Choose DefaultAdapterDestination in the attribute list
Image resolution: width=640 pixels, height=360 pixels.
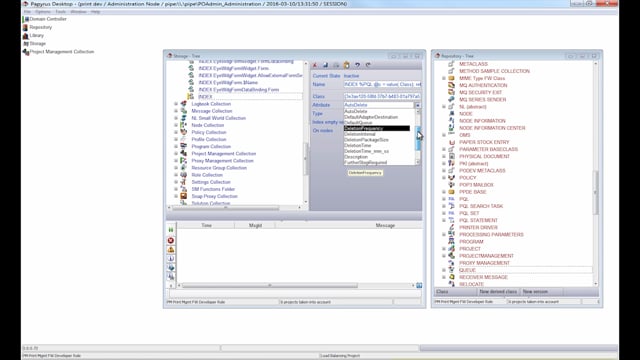(x=379, y=117)
